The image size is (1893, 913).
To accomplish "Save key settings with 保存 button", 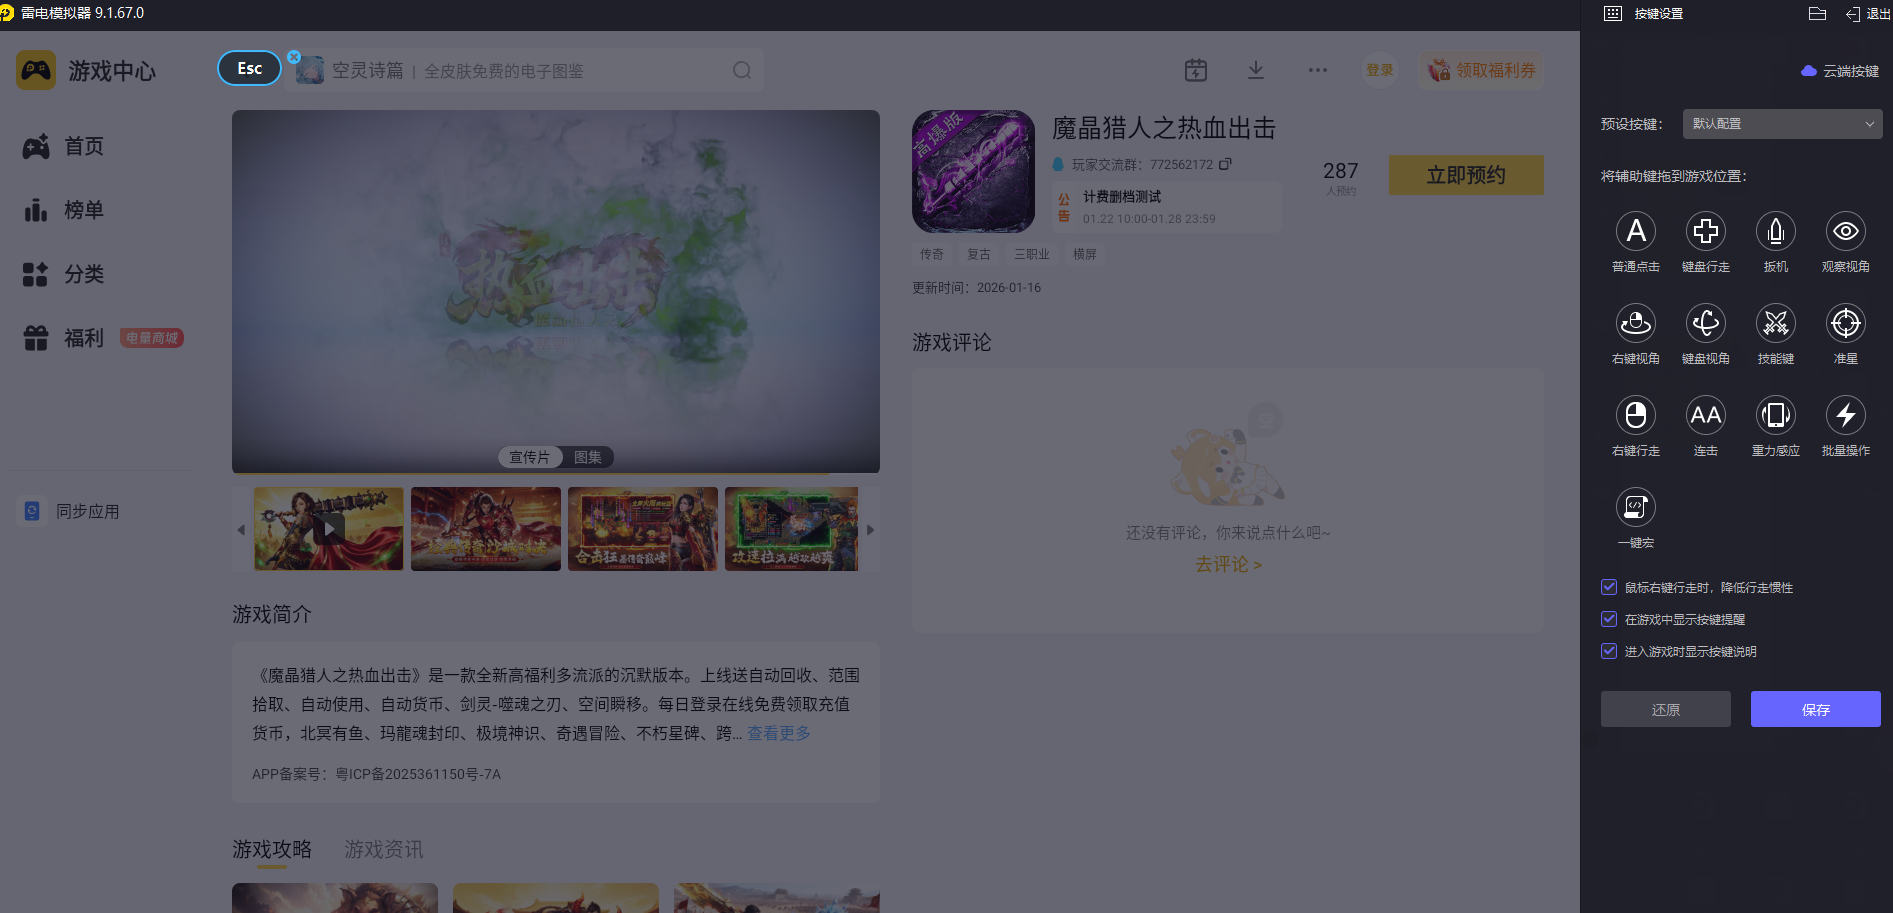I will (1815, 709).
